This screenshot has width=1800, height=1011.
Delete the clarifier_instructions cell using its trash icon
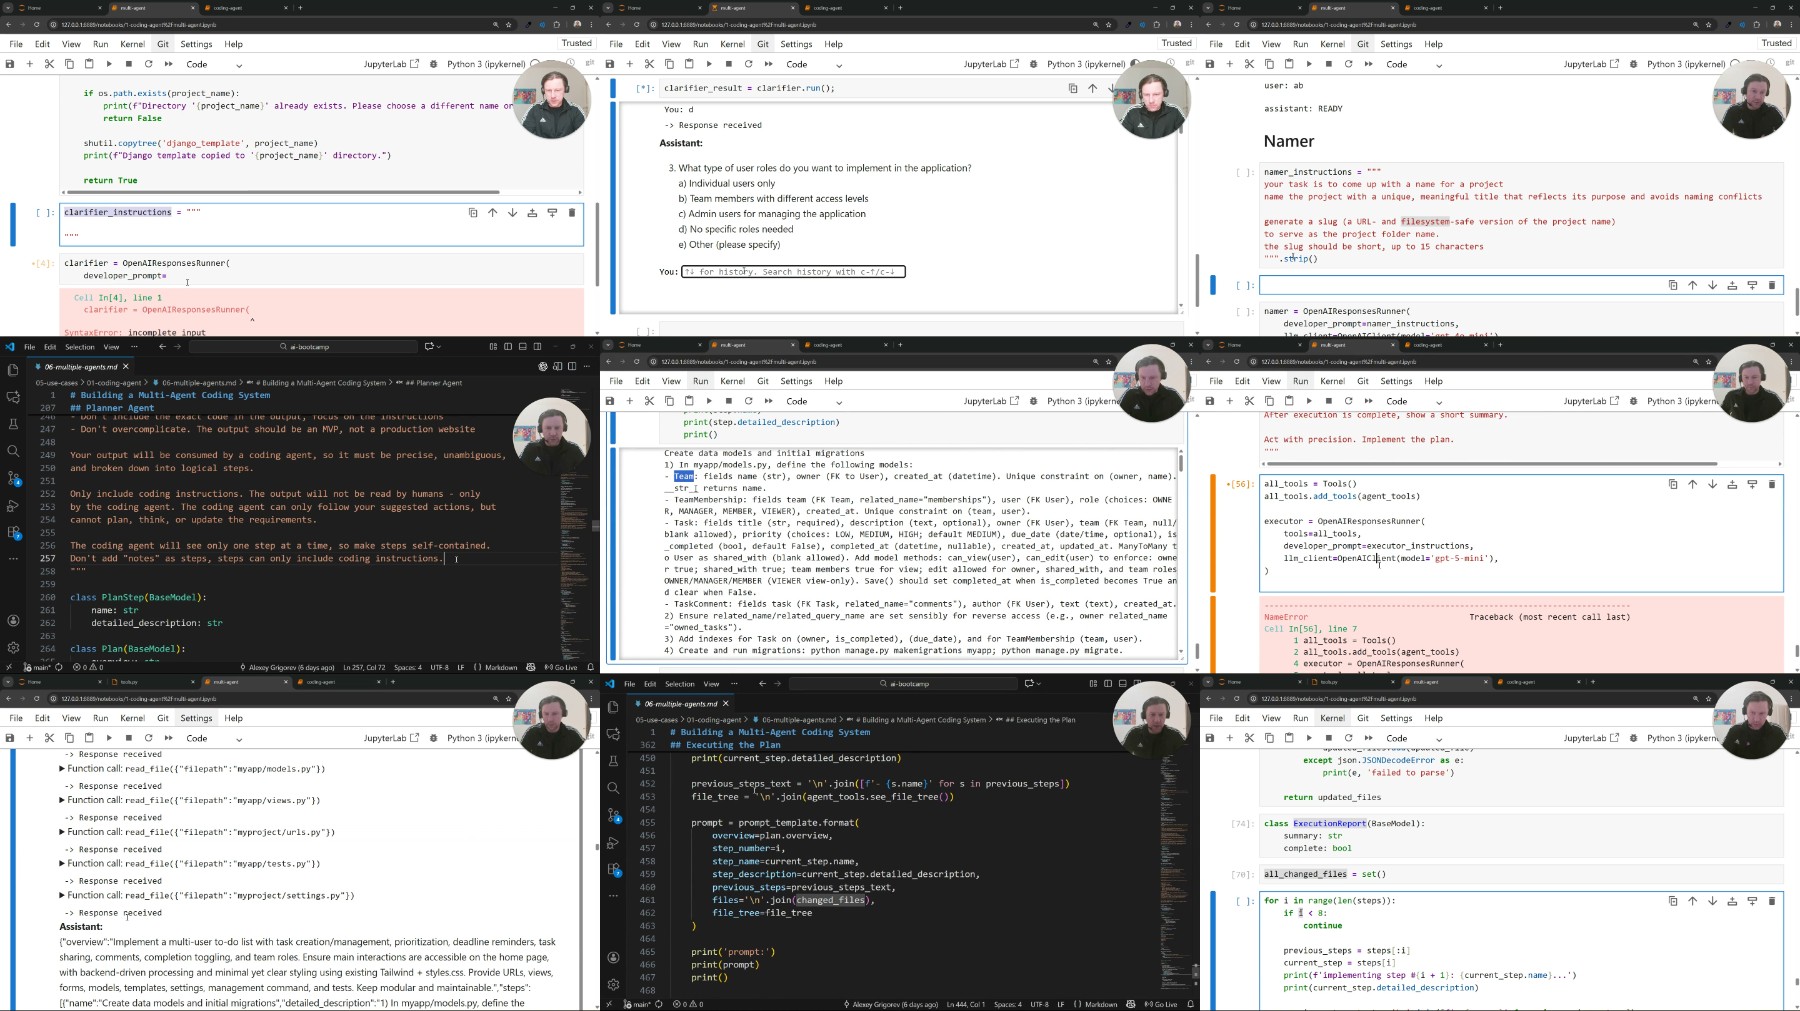tap(572, 212)
